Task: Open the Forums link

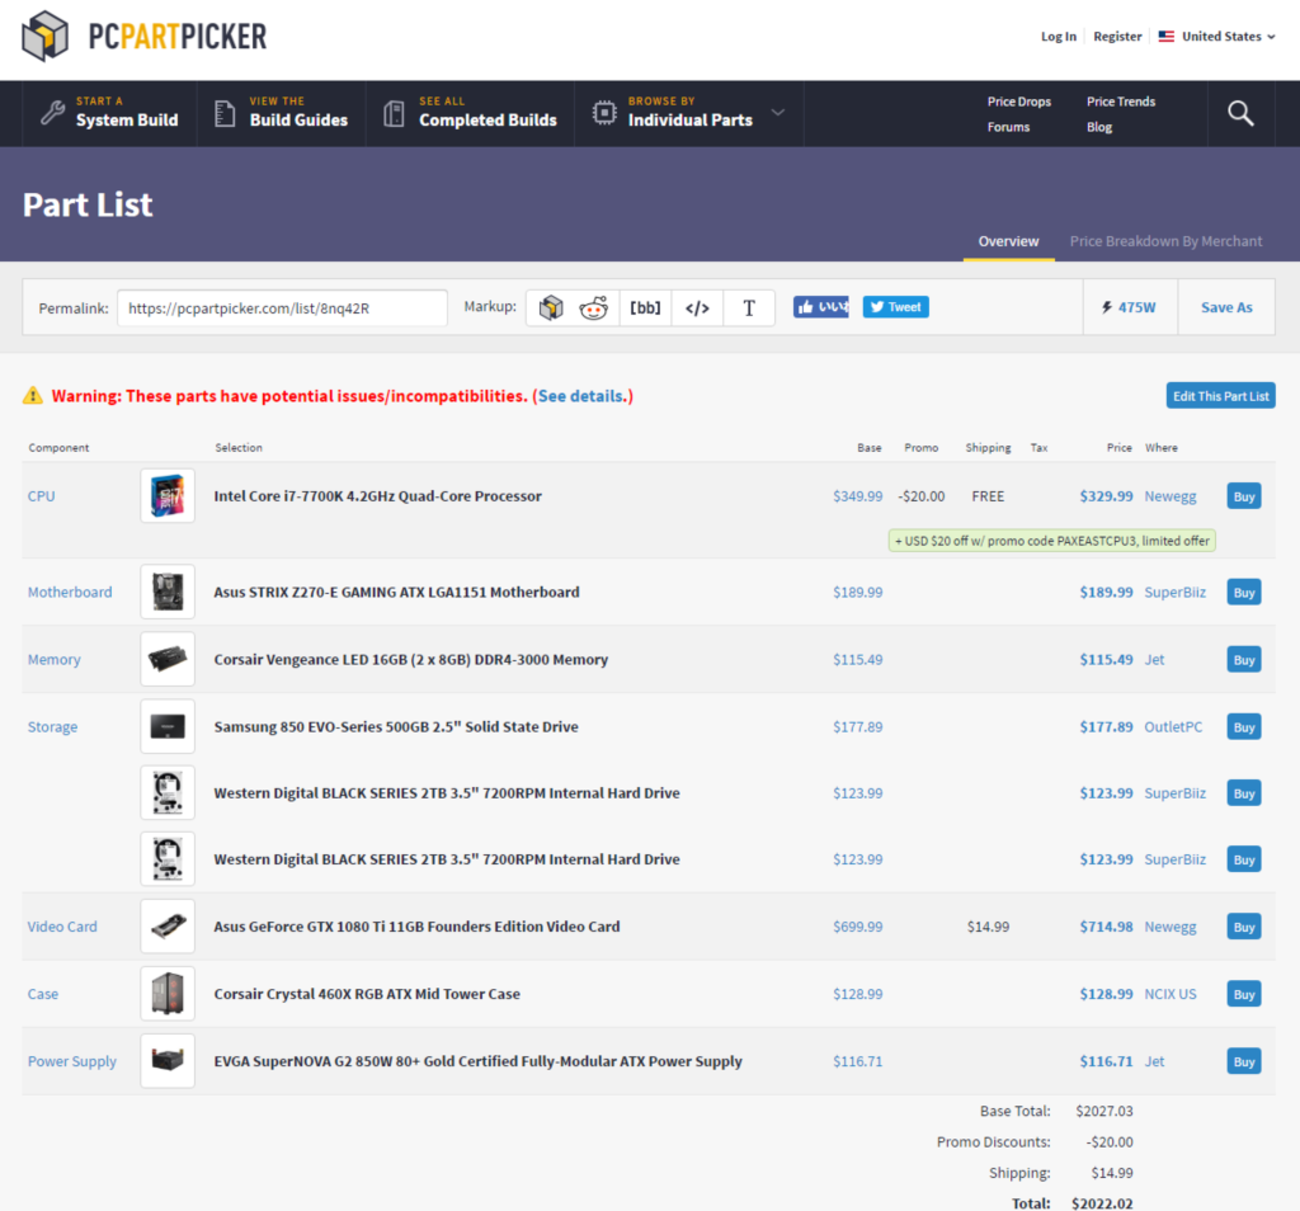Action: [x=1008, y=127]
